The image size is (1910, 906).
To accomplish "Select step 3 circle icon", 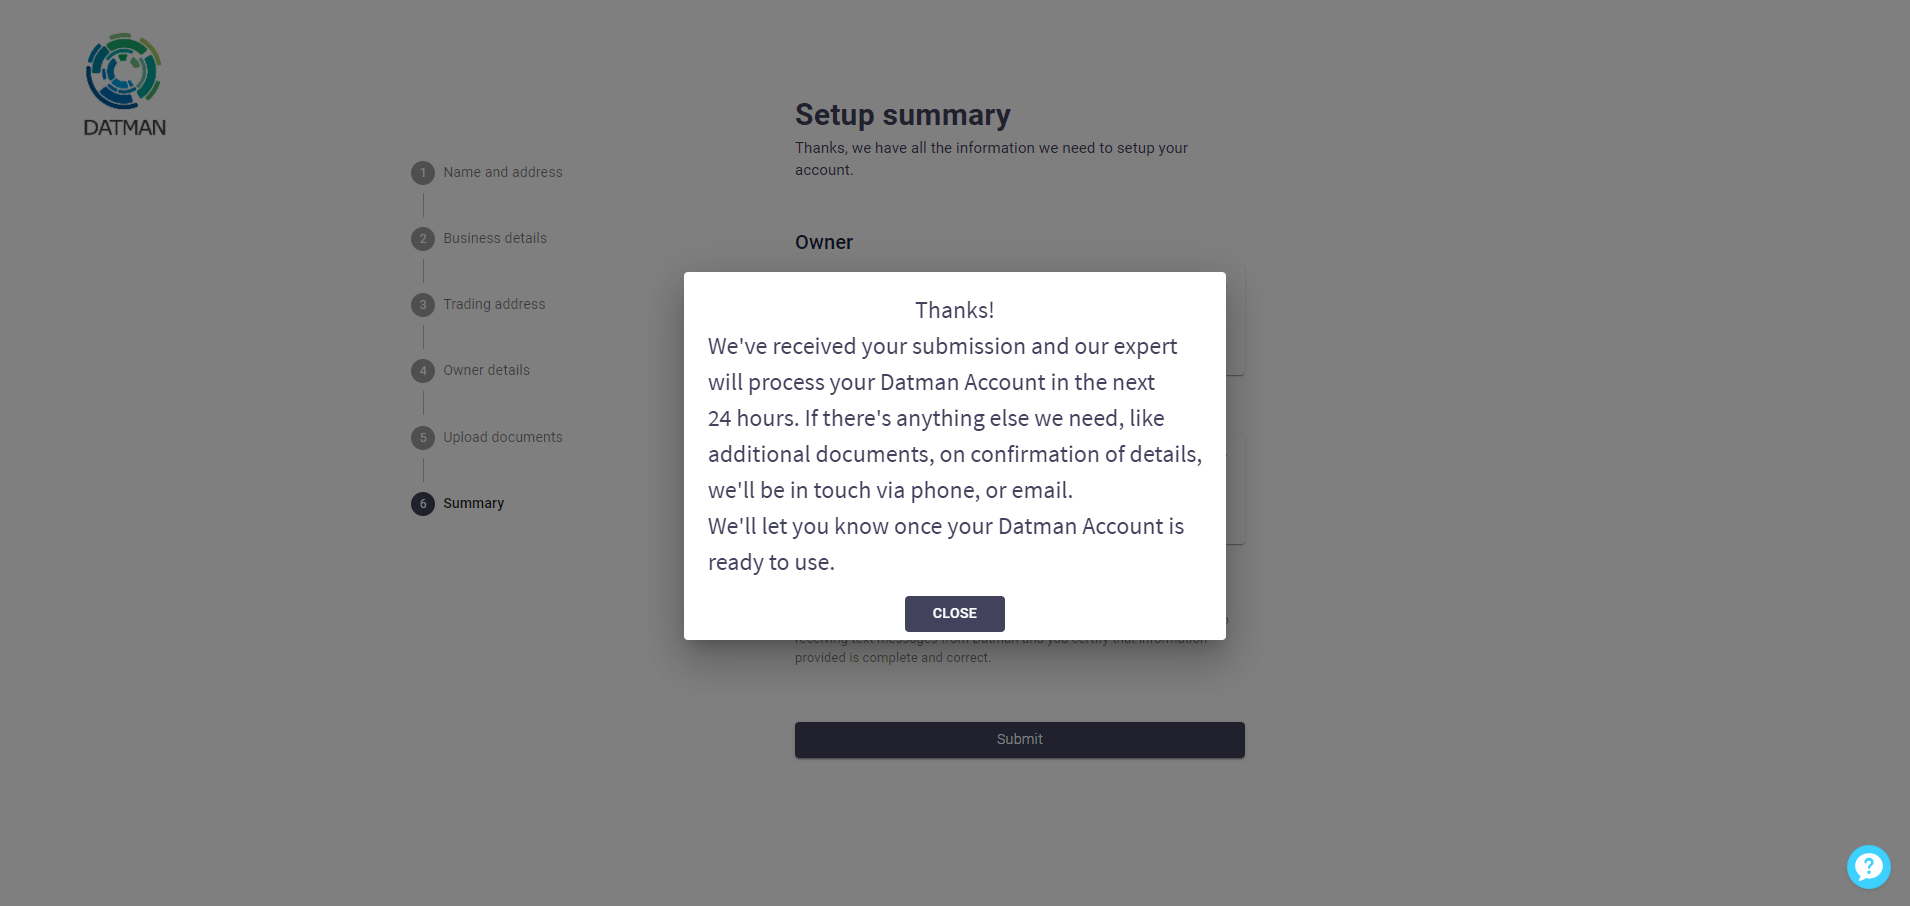I will (x=423, y=305).
